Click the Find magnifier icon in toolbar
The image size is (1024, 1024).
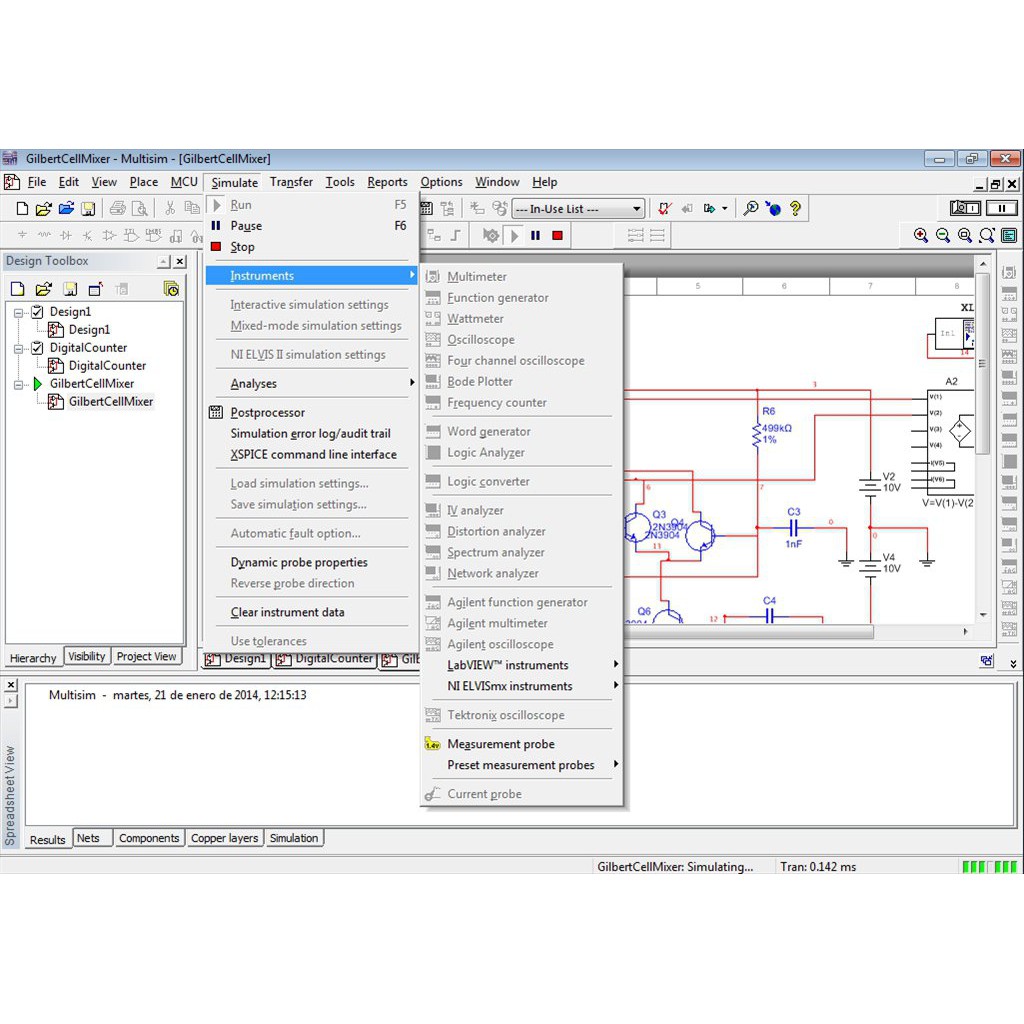coord(750,209)
